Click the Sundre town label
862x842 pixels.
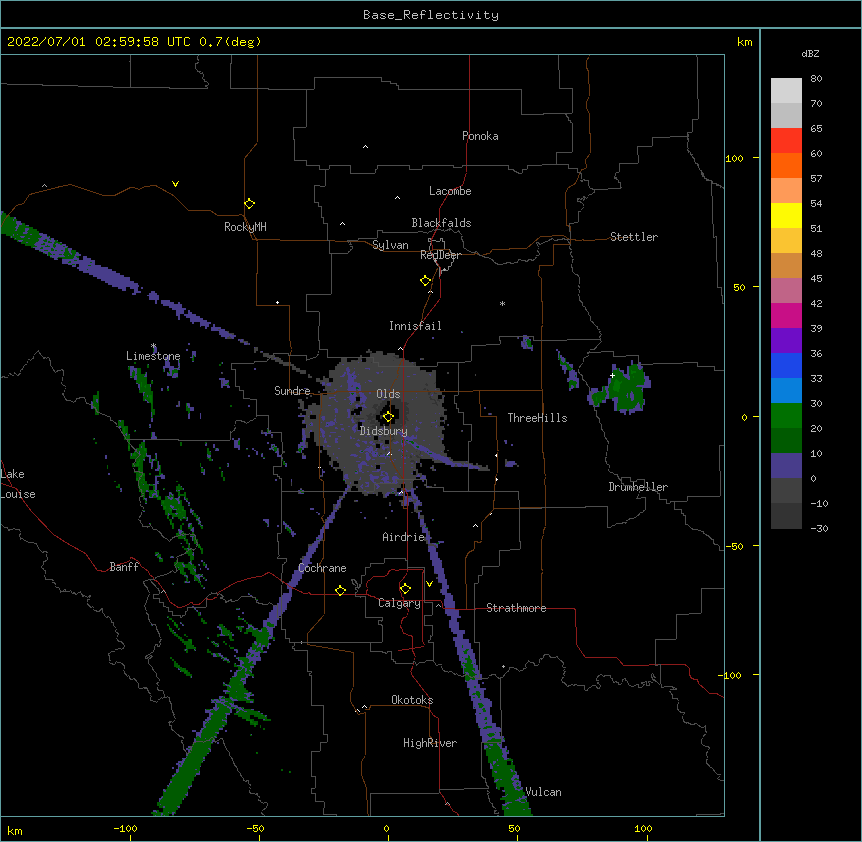292,391
